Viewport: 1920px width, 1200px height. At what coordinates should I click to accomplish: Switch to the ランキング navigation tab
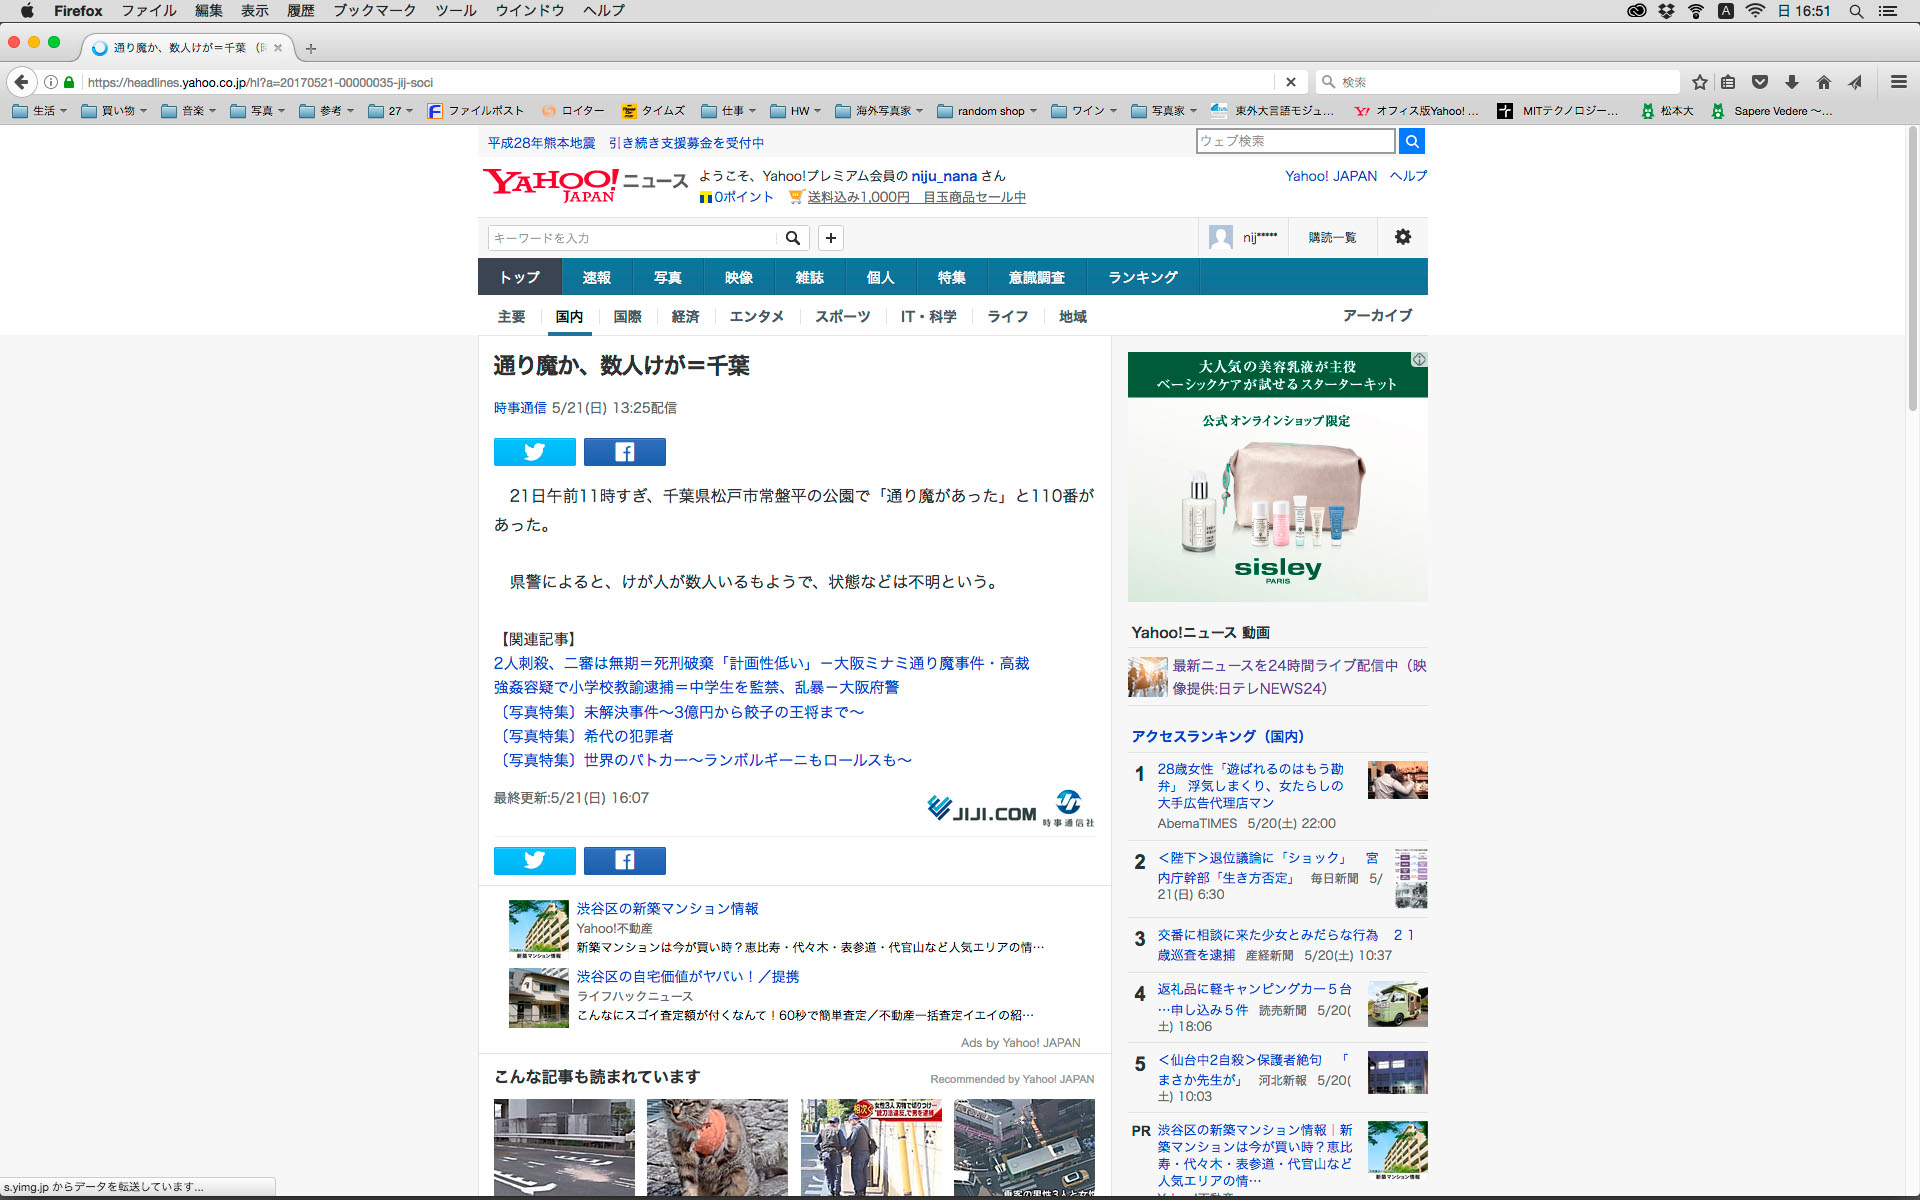pyautogui.click(x=1142, y=277)
